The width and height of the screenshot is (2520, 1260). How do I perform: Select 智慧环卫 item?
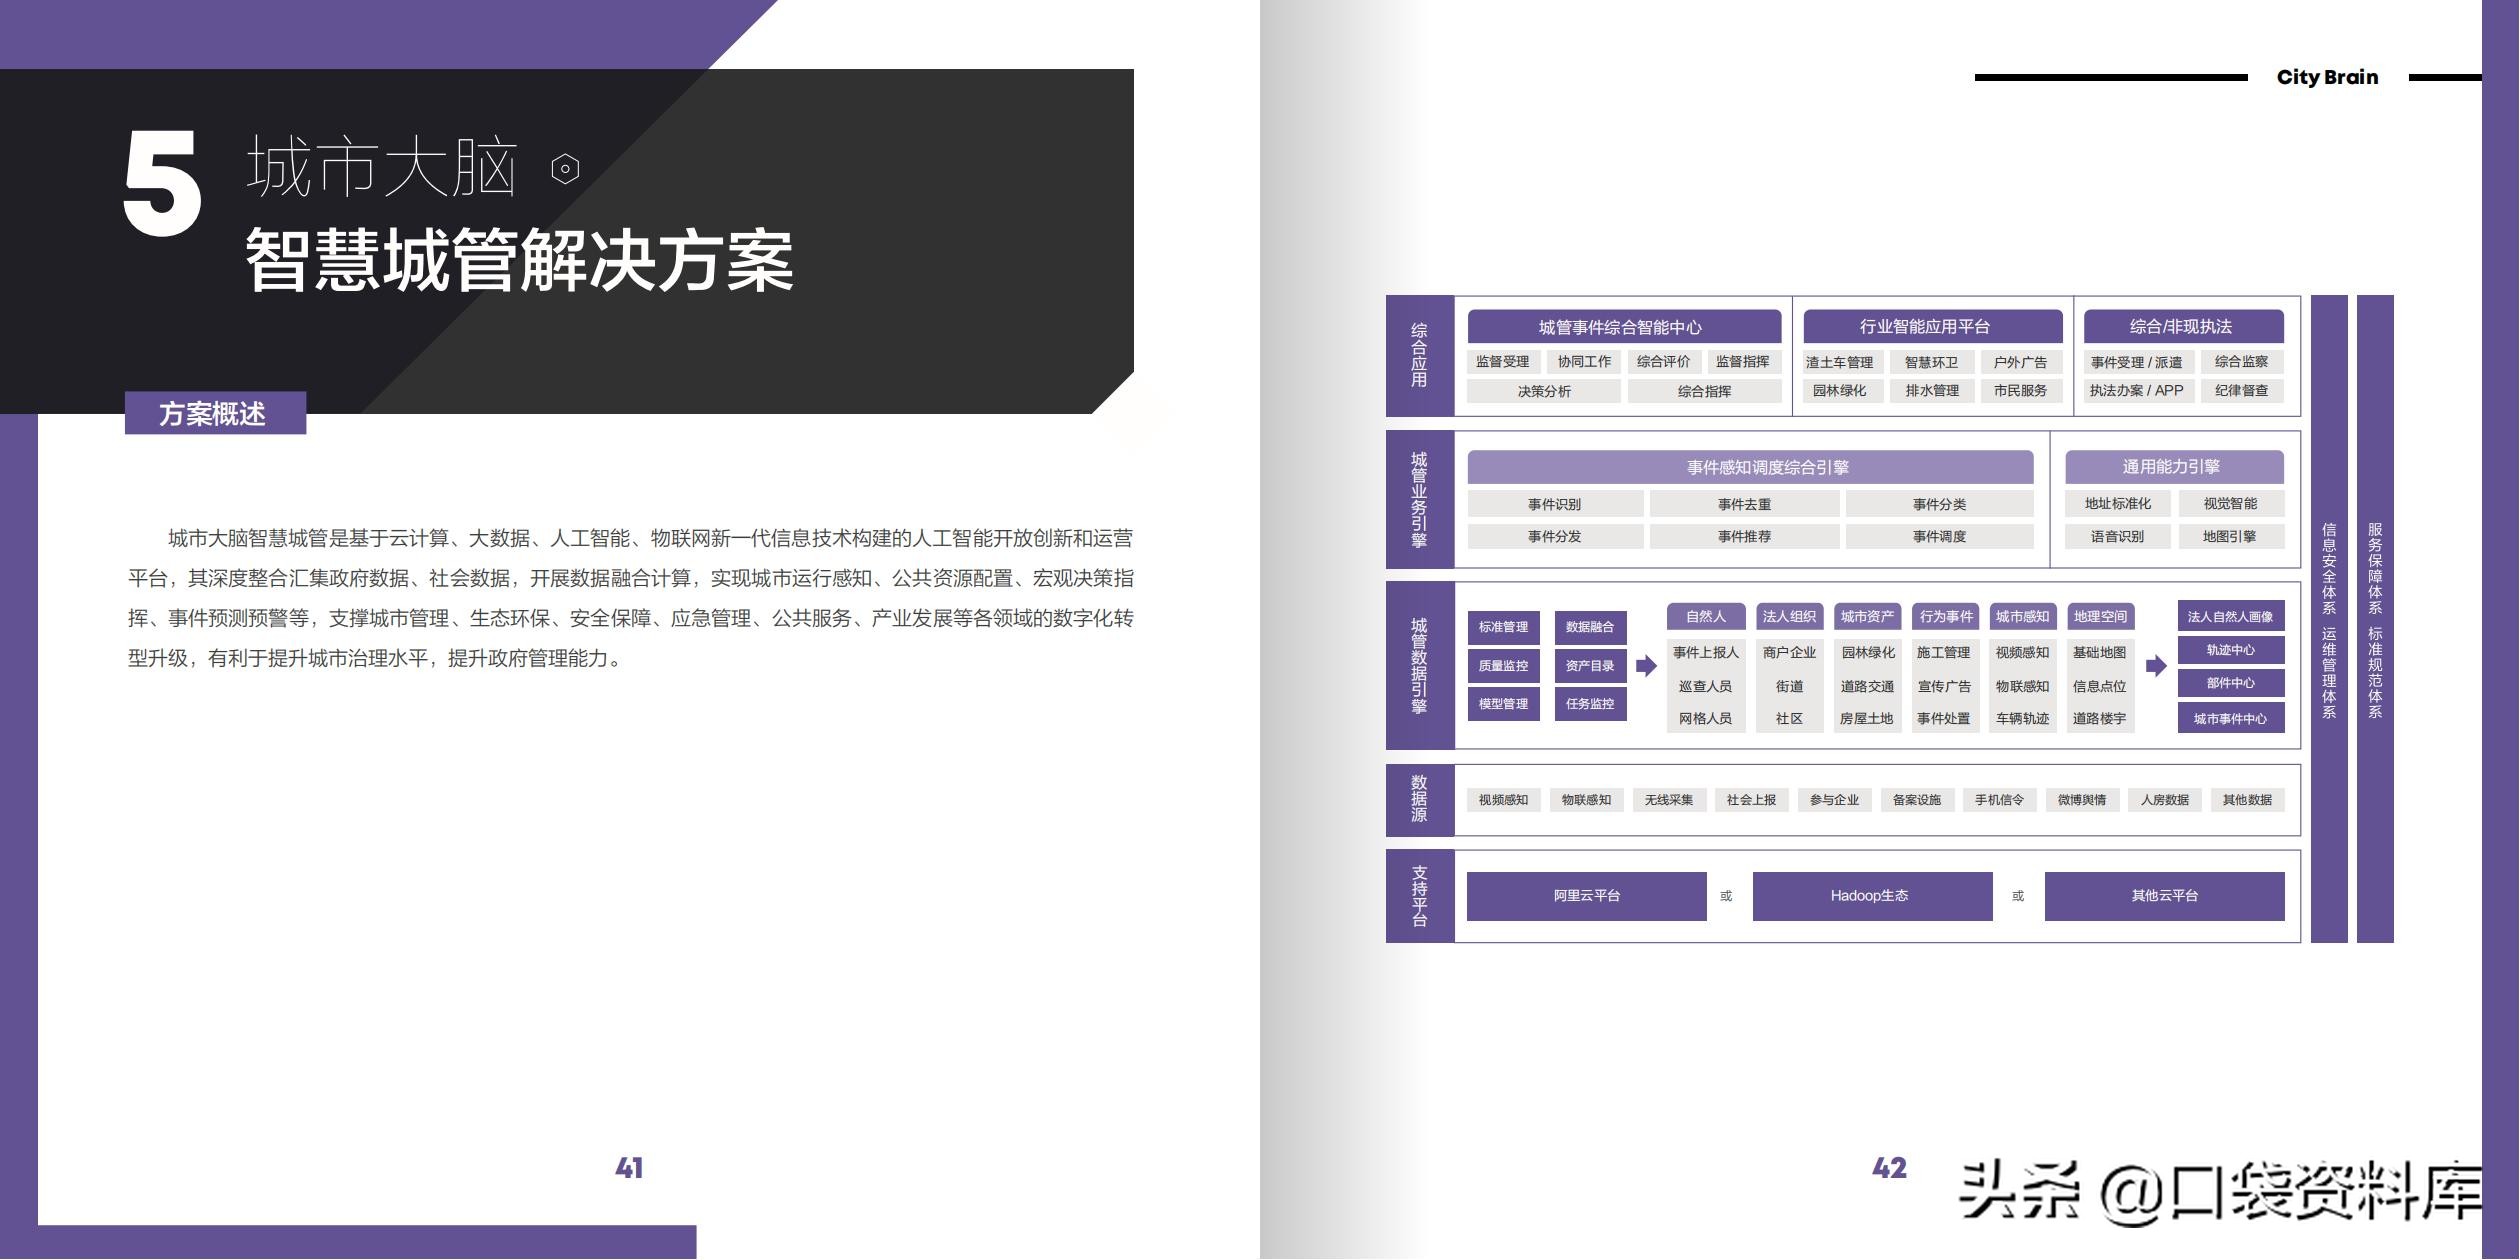tap(1932, 362)
